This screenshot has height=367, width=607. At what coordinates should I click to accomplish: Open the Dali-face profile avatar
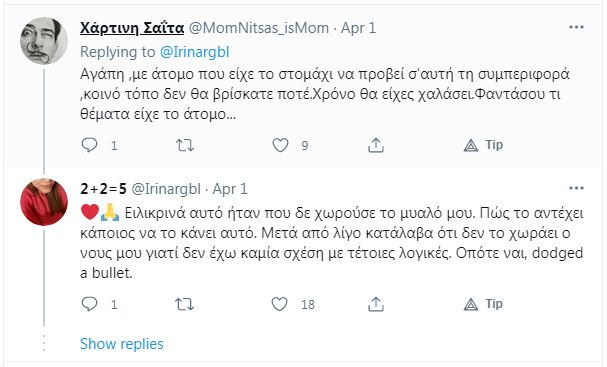44,41
